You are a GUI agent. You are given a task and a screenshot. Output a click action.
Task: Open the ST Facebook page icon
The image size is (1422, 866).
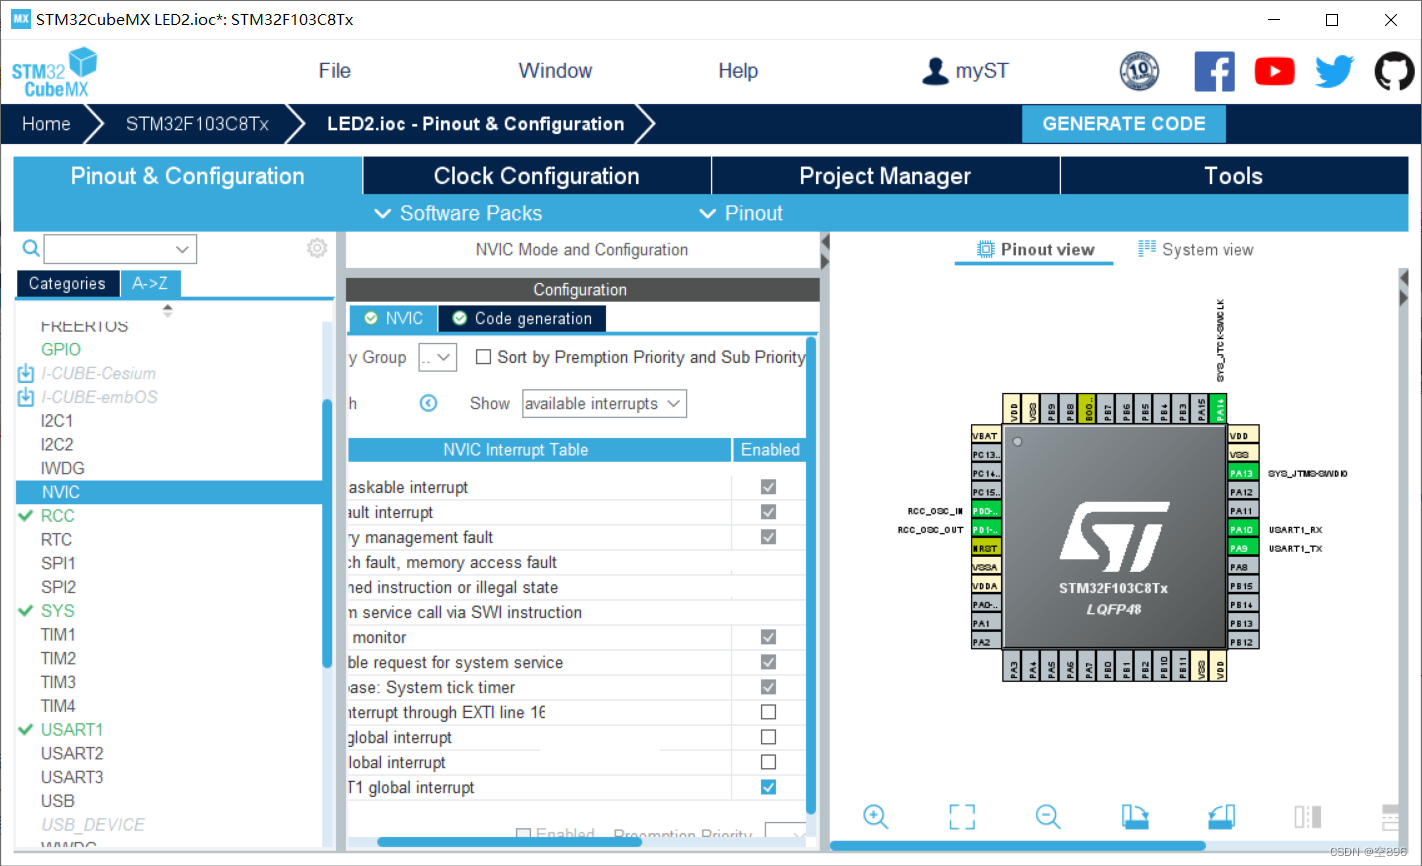click(1214, 72)
